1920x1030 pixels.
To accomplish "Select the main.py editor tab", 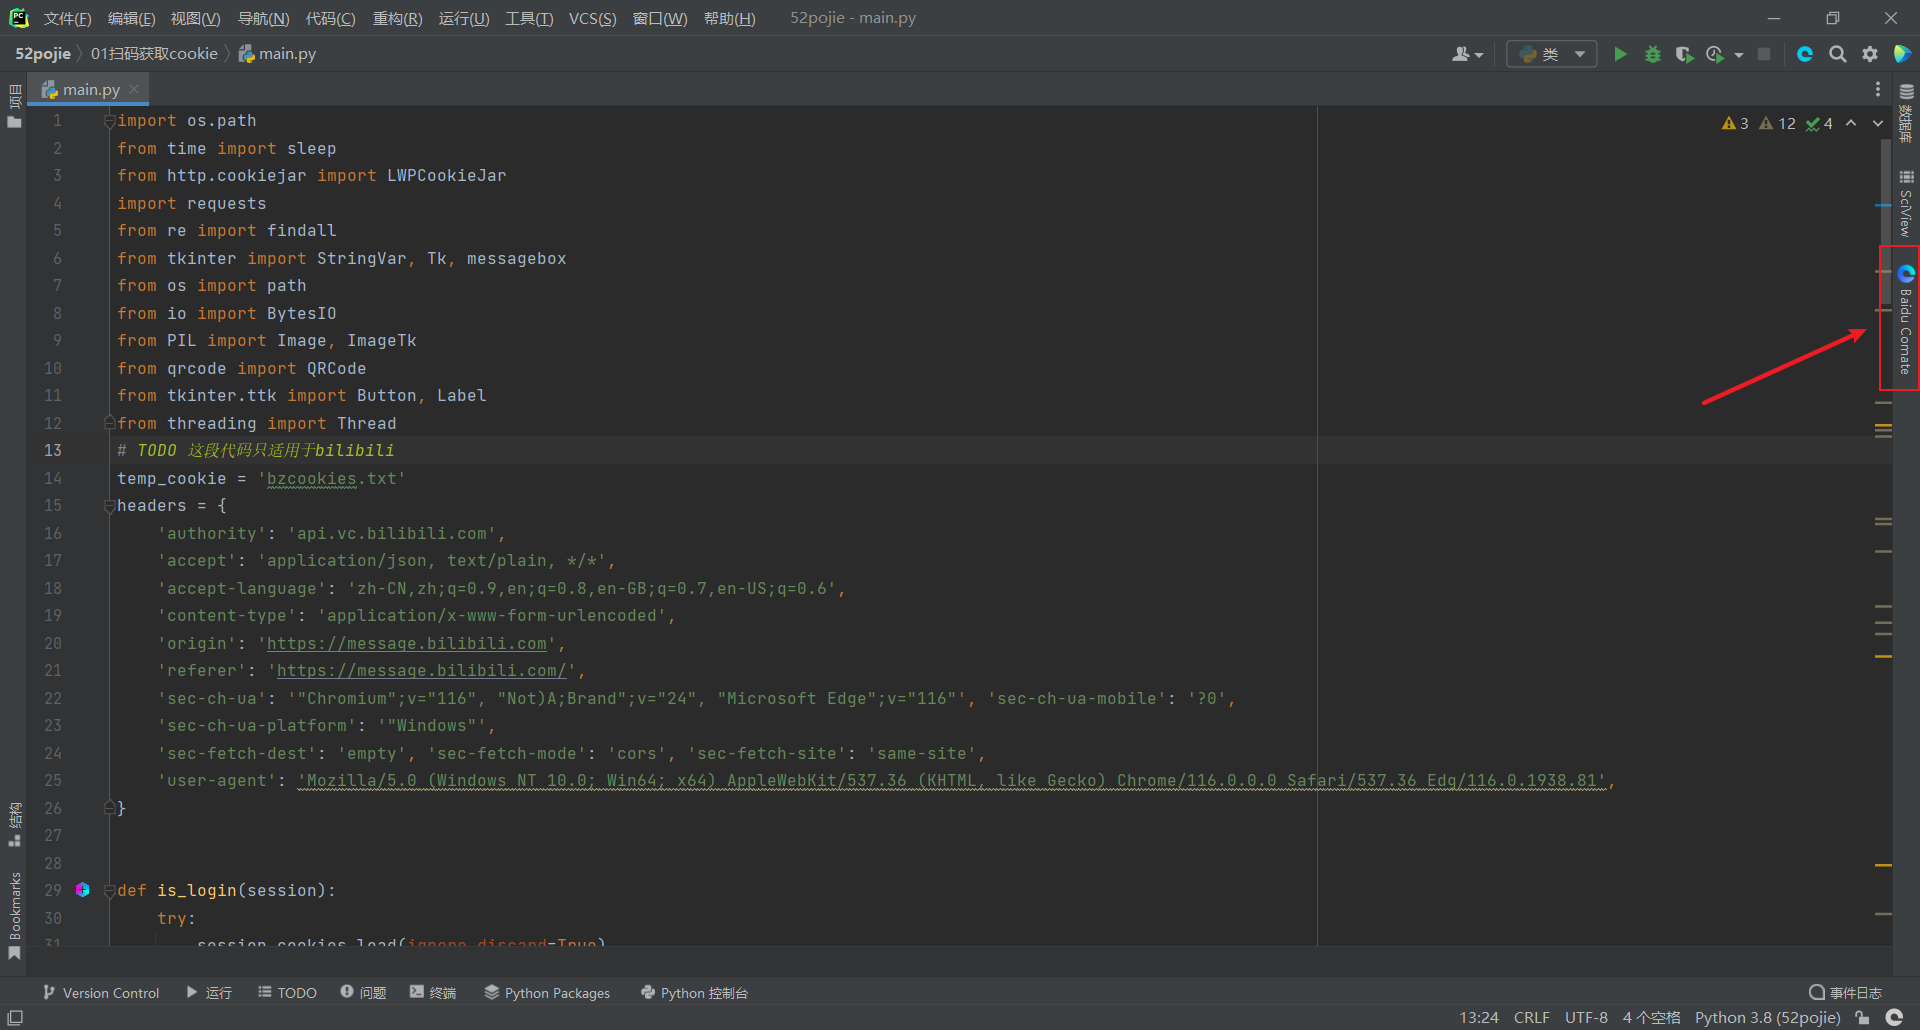I will click(88, 89).
